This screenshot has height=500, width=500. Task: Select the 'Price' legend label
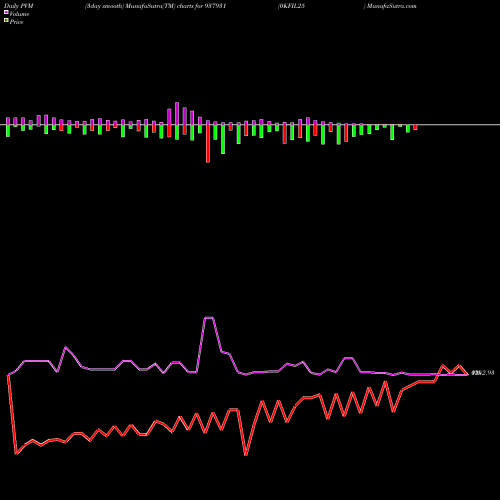[17, 22]
